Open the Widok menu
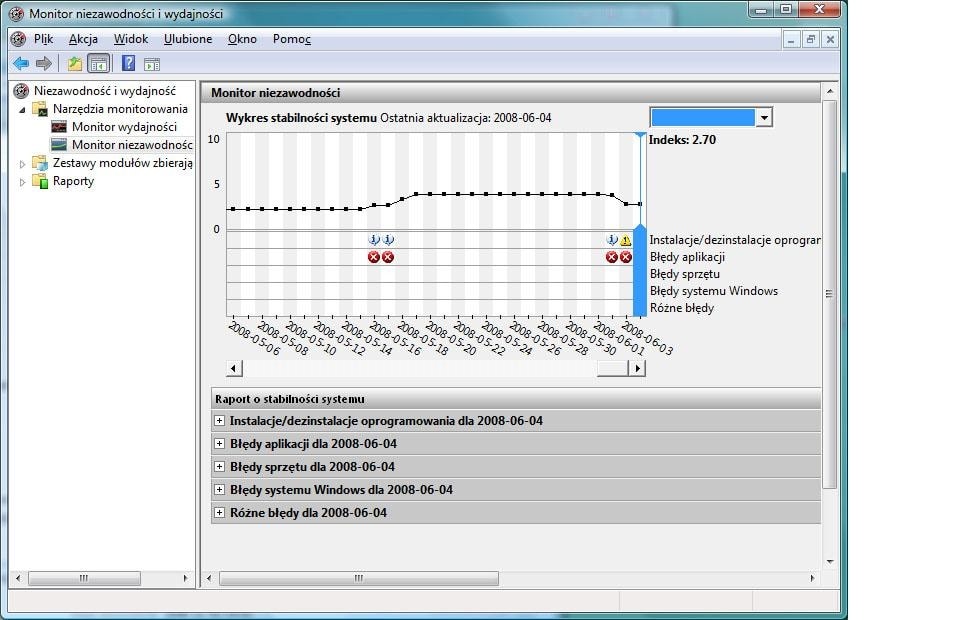The height and width of the screenshot is (620, 960). pos(130,39)
